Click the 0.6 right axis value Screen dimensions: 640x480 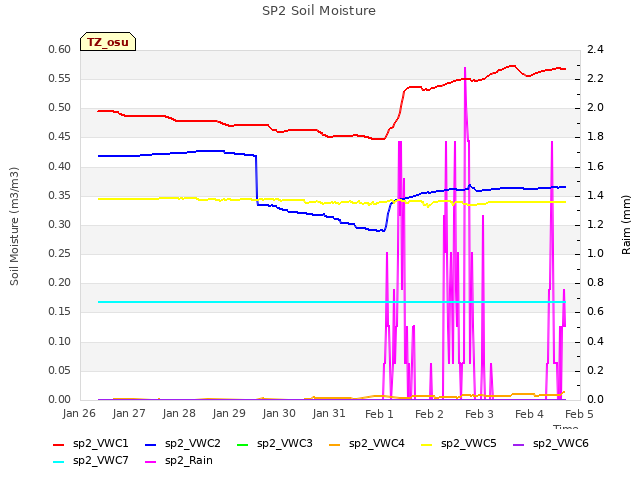point(596,312)
